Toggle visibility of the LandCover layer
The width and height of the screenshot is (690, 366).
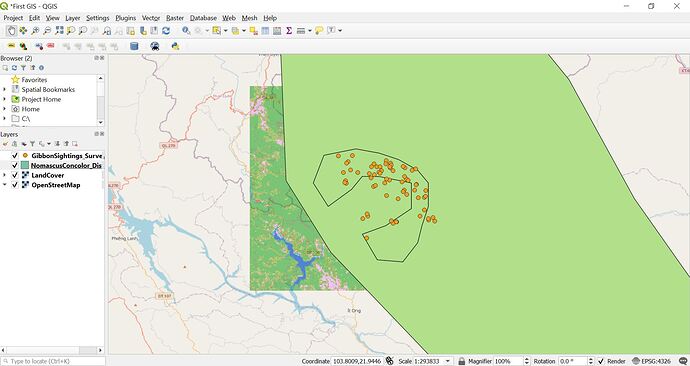[15, 175]
